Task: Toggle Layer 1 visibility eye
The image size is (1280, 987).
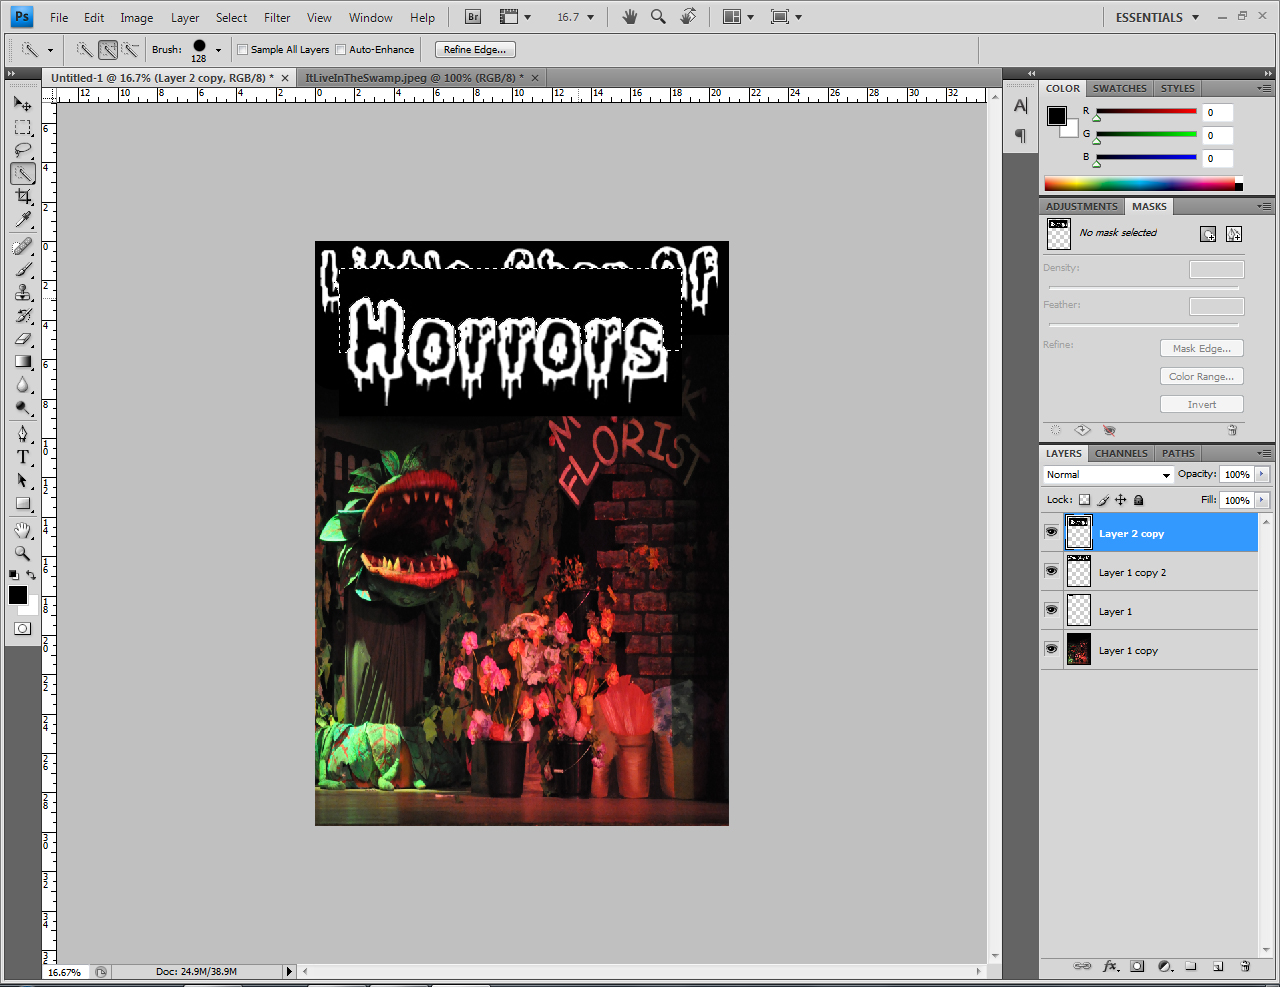Action: (1051, 610)
